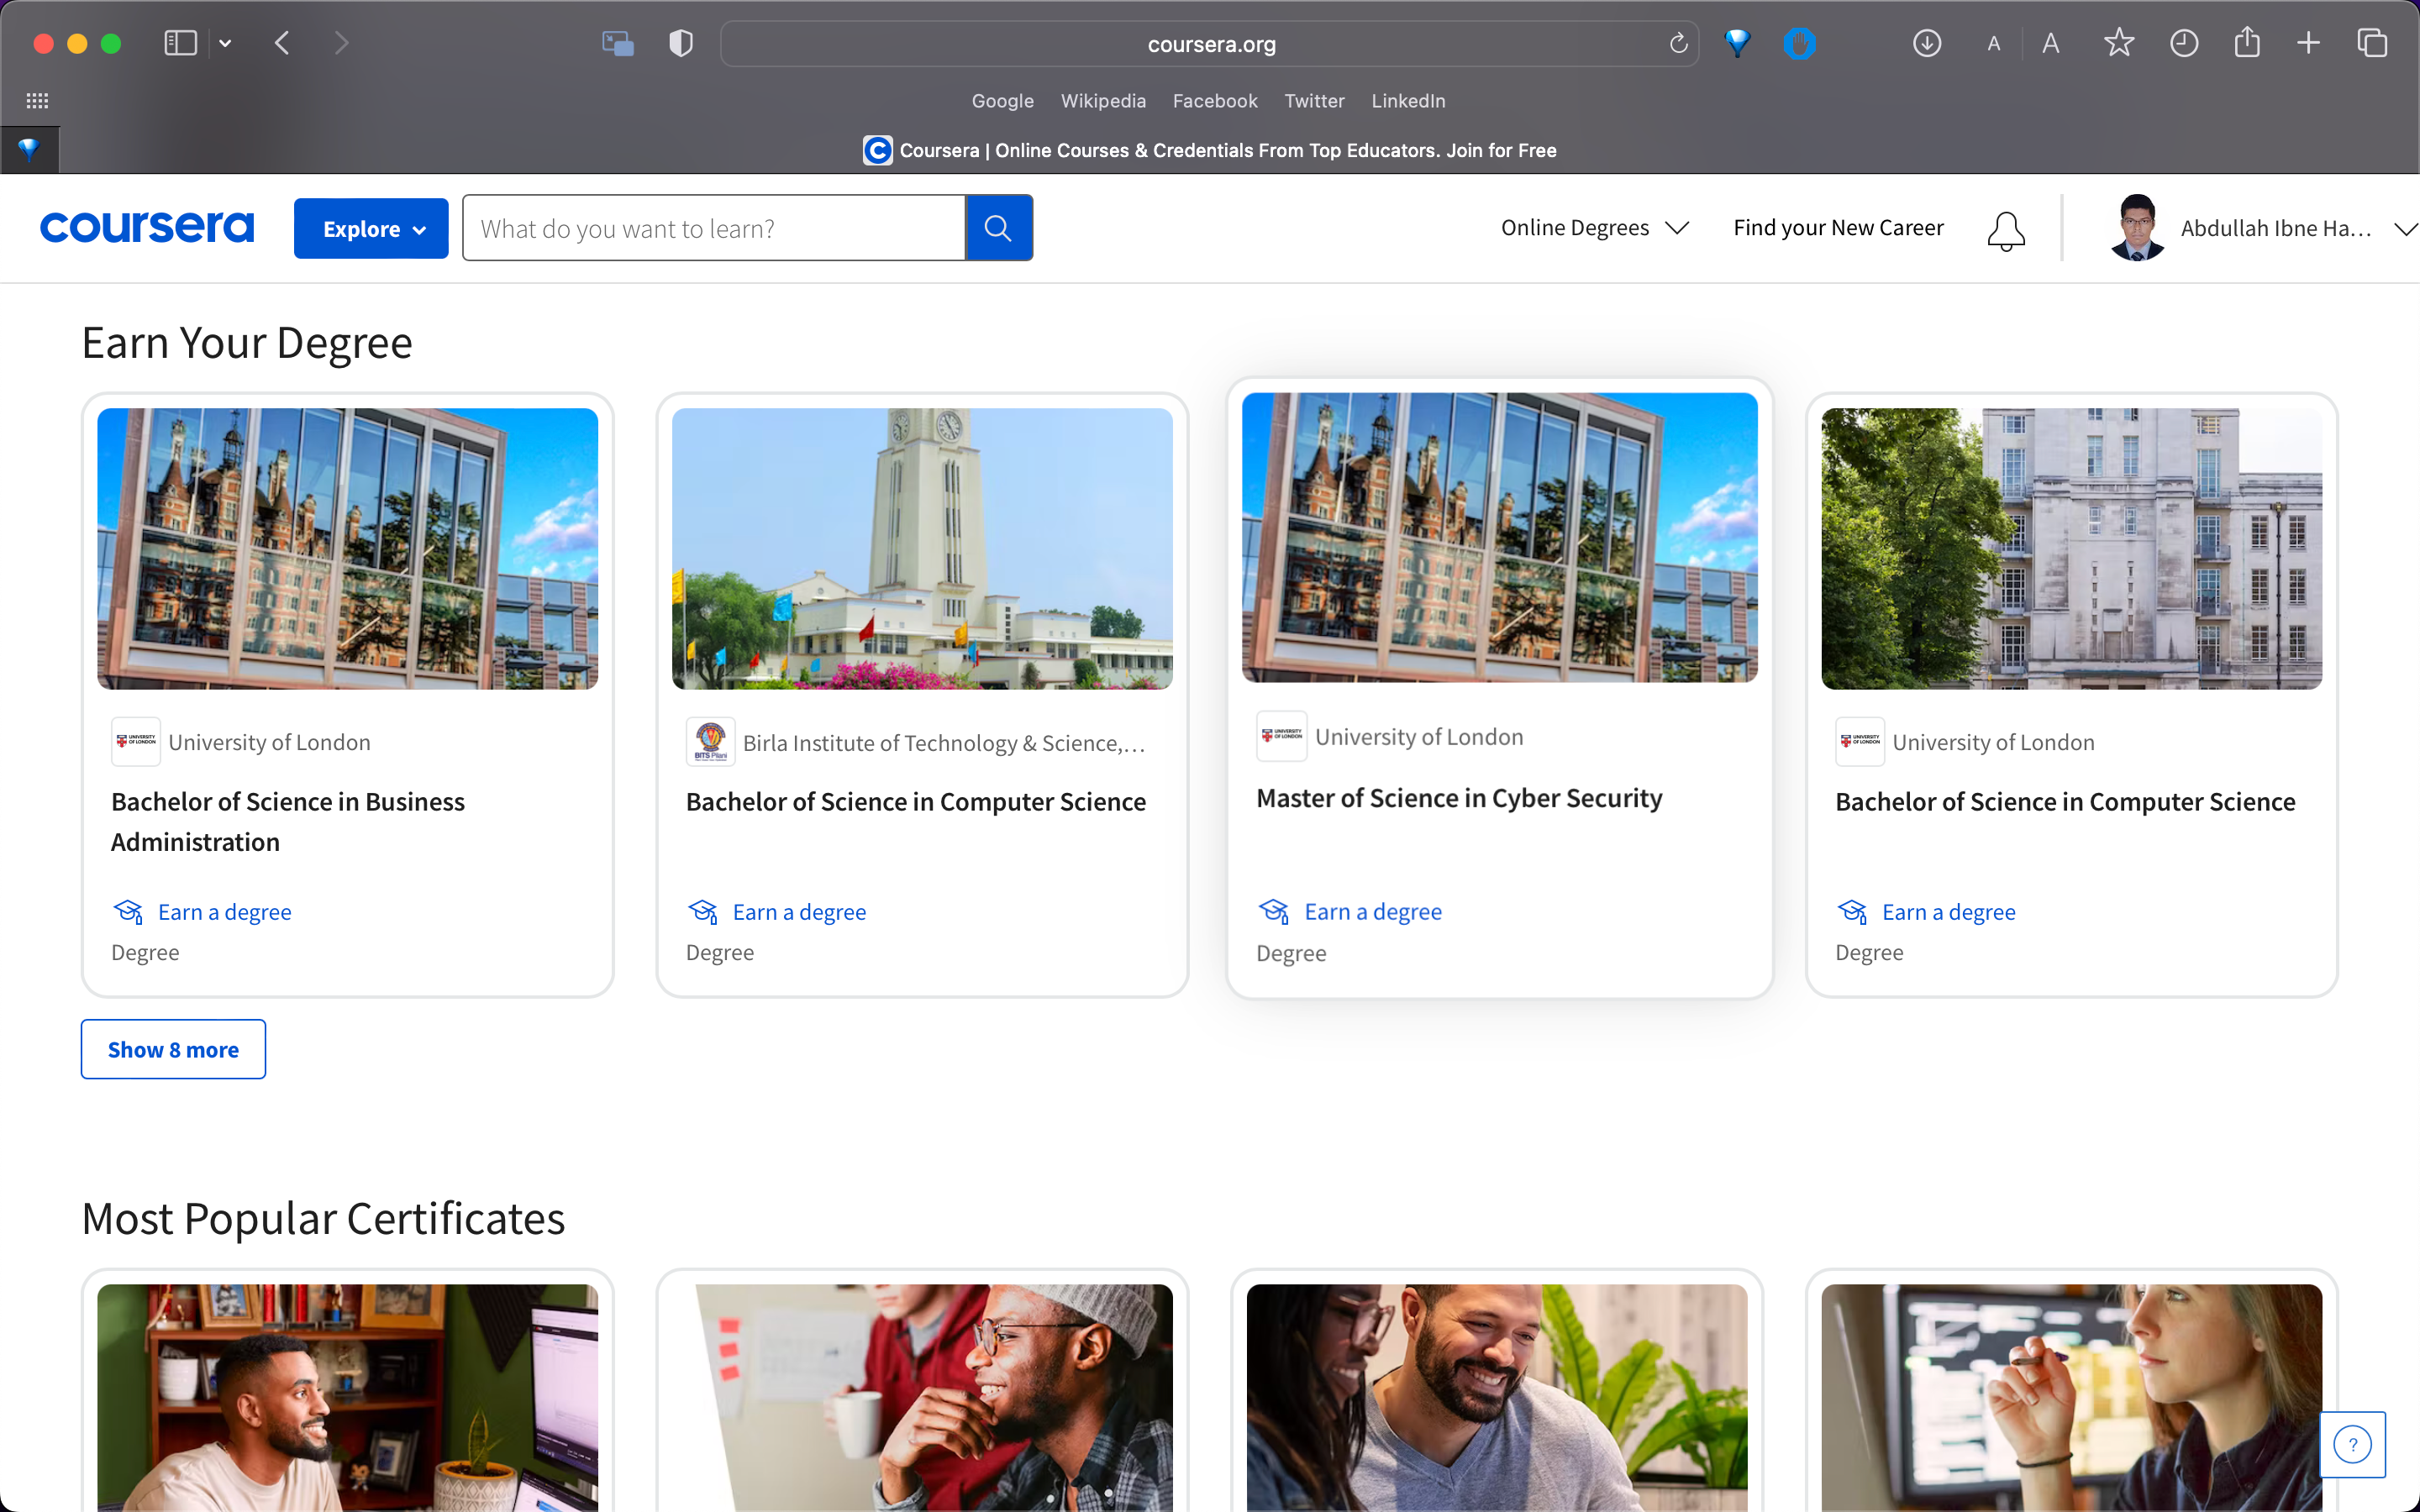Decrease text size with small A
The width and height of the screenshot is (2420, 1512).
click(x=1994, y=44)
